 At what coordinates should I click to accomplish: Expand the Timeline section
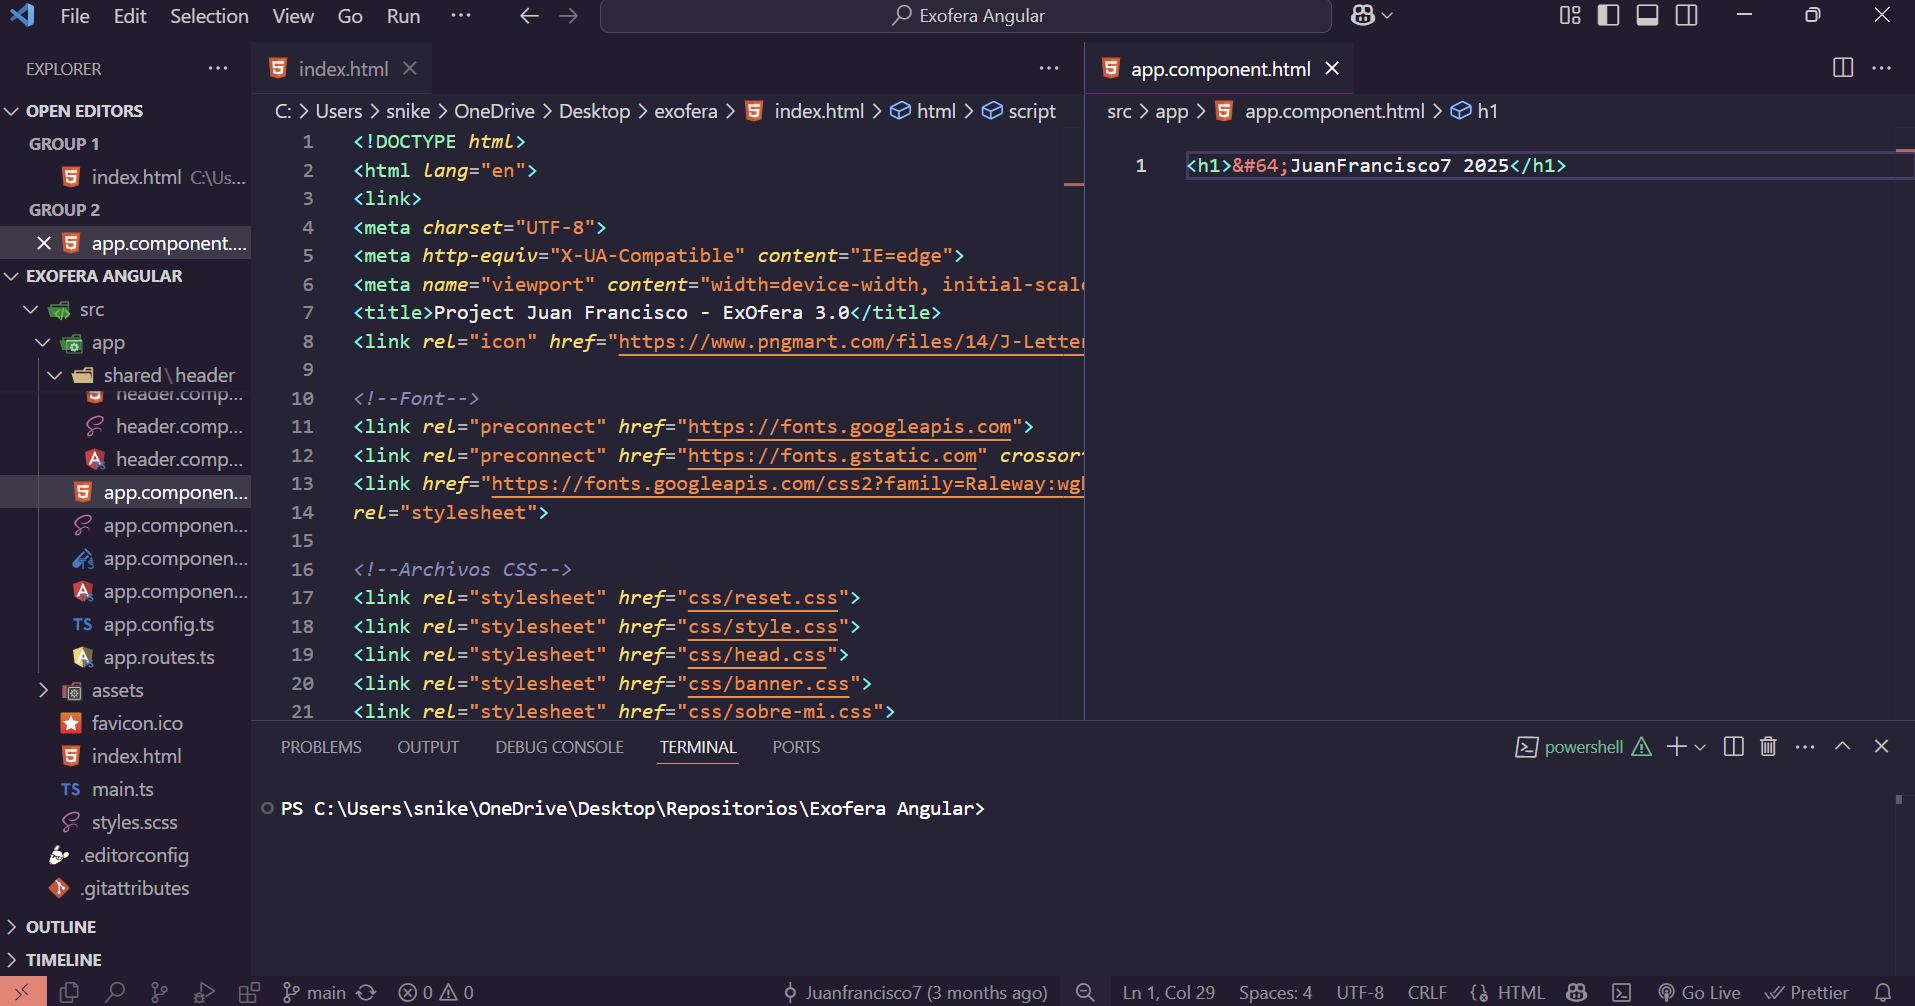pyautogui.click(x=12, y=960)
